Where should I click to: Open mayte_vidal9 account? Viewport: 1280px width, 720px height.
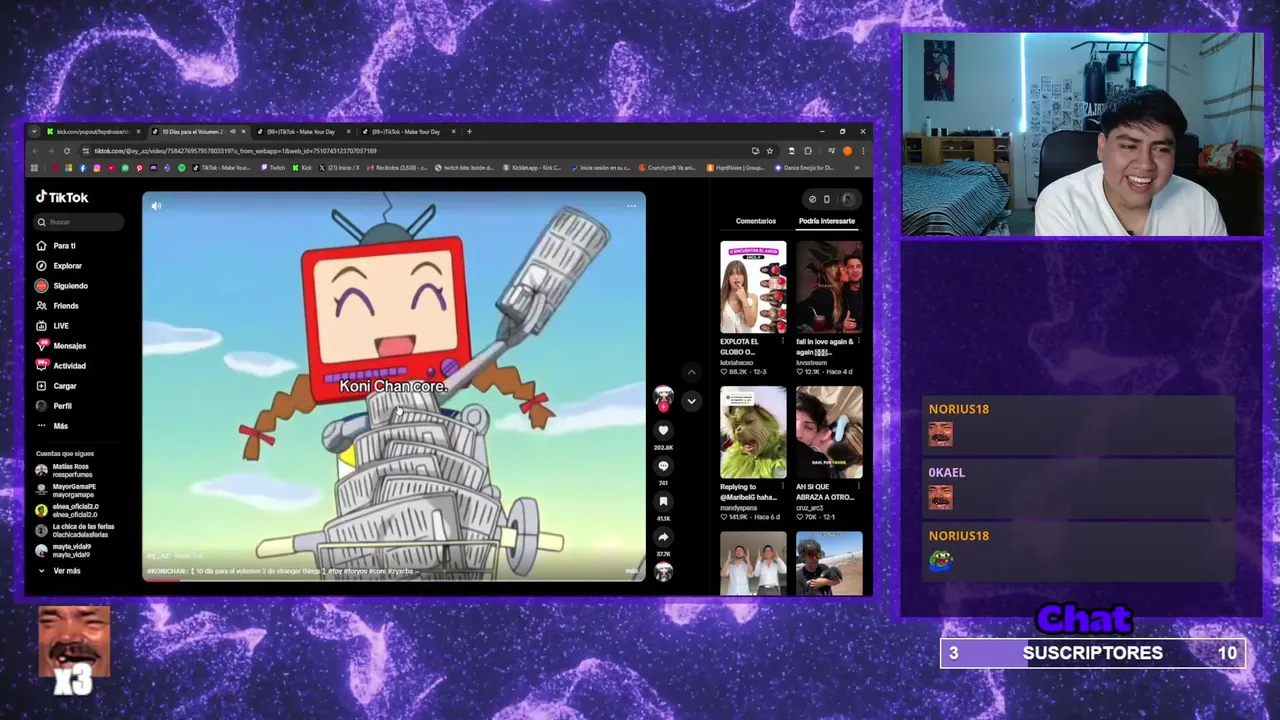pos(63,550)
